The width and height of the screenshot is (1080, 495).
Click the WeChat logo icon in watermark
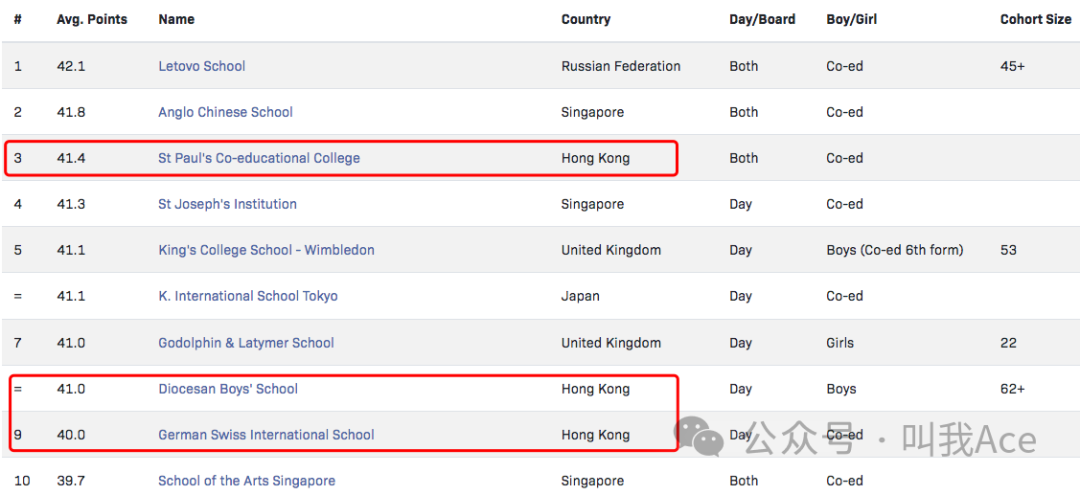700,437
